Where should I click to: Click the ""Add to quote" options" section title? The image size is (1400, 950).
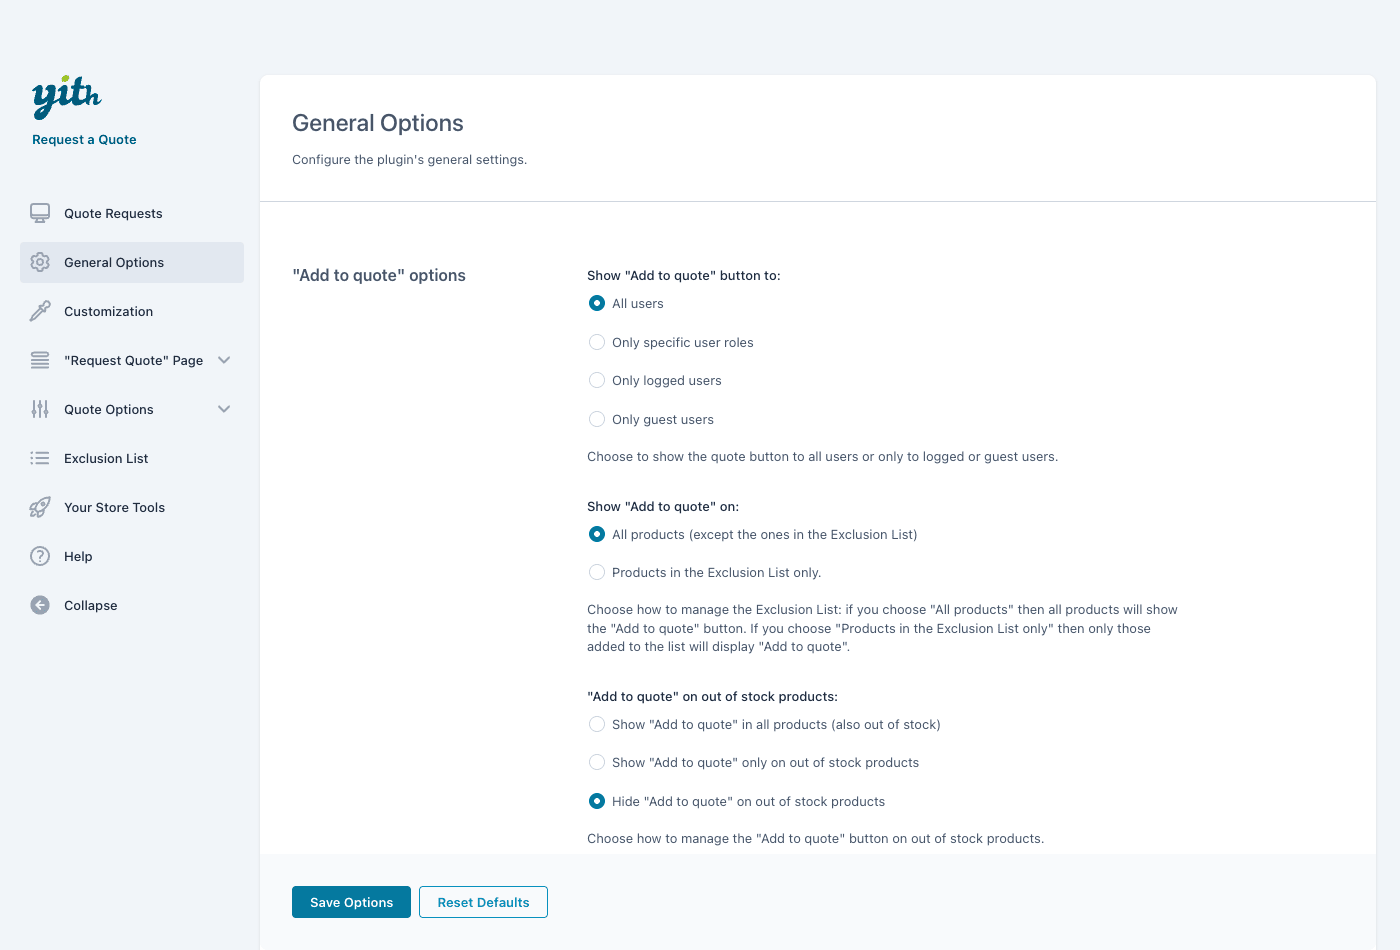(379, 275)
